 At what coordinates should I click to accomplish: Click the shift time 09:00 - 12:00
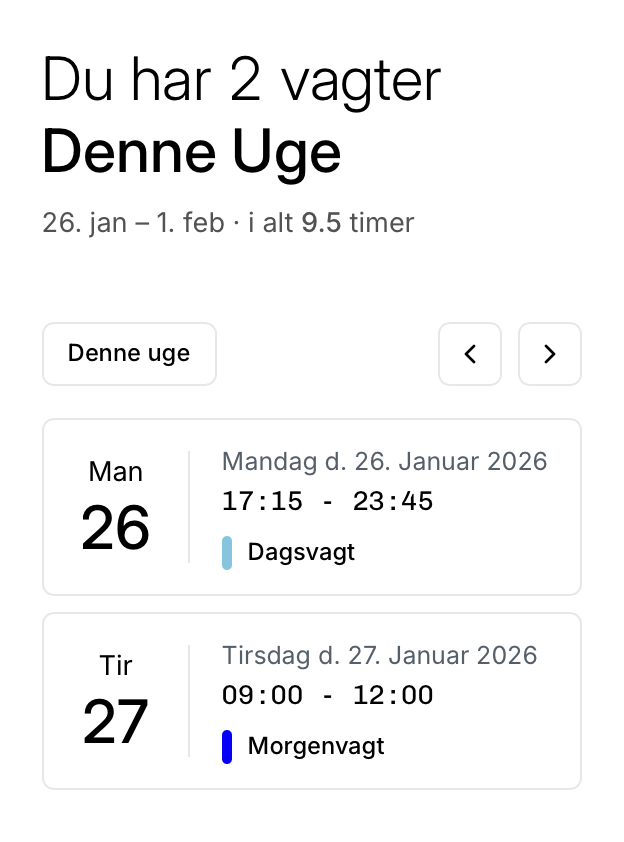click(x=328, y=695)
